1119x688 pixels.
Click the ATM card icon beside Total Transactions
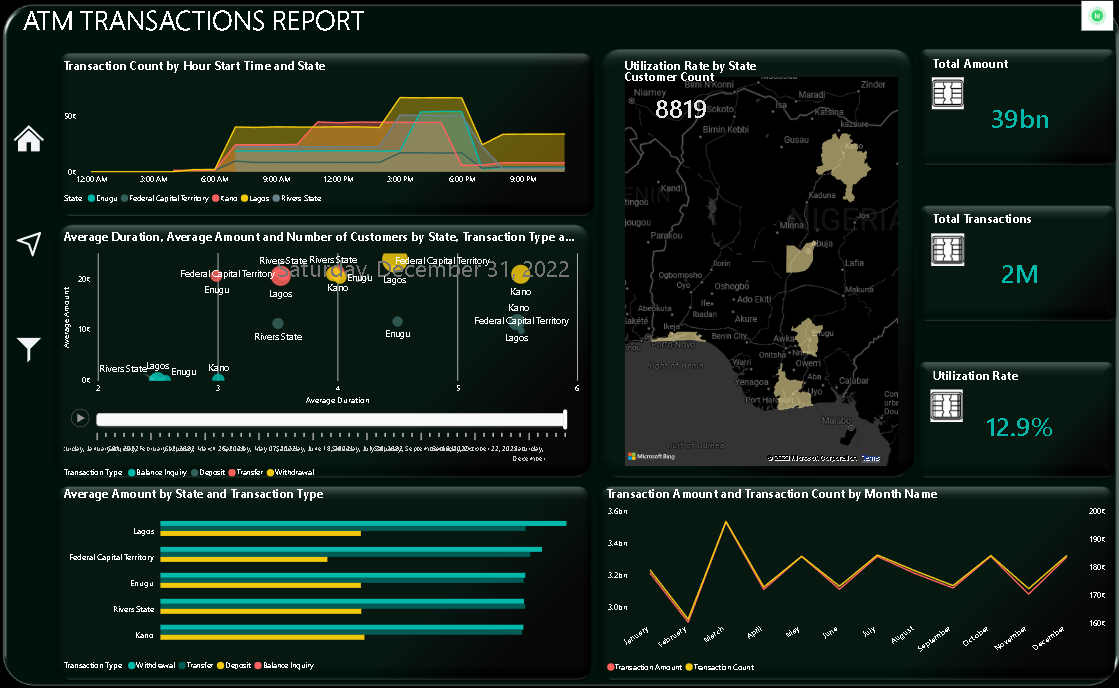(x=947, y=249)
